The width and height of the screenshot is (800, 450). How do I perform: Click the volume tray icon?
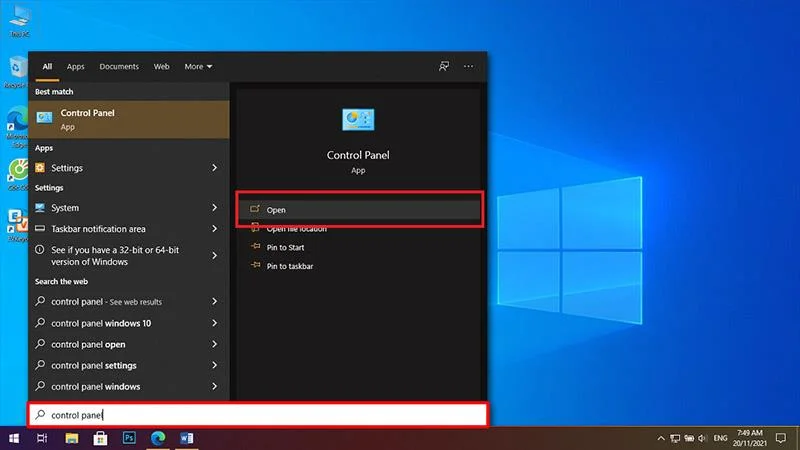pyautogui.click(x=702, y=438)
